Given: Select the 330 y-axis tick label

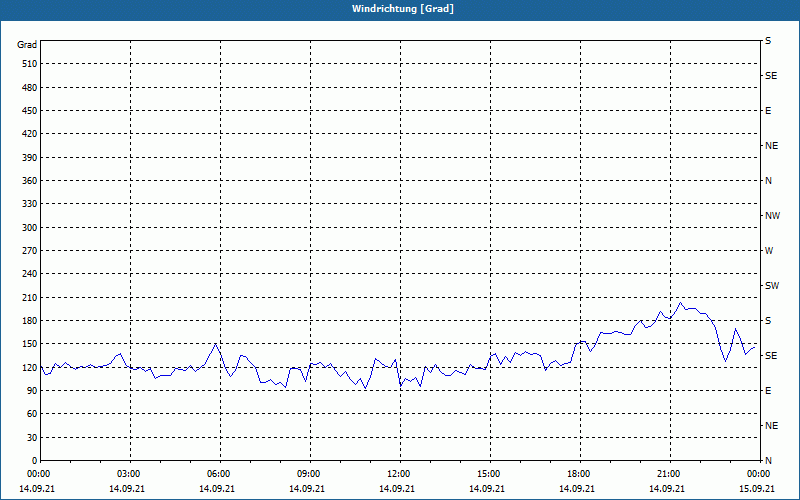Looking at the screenshot, I should click(30, 204).
